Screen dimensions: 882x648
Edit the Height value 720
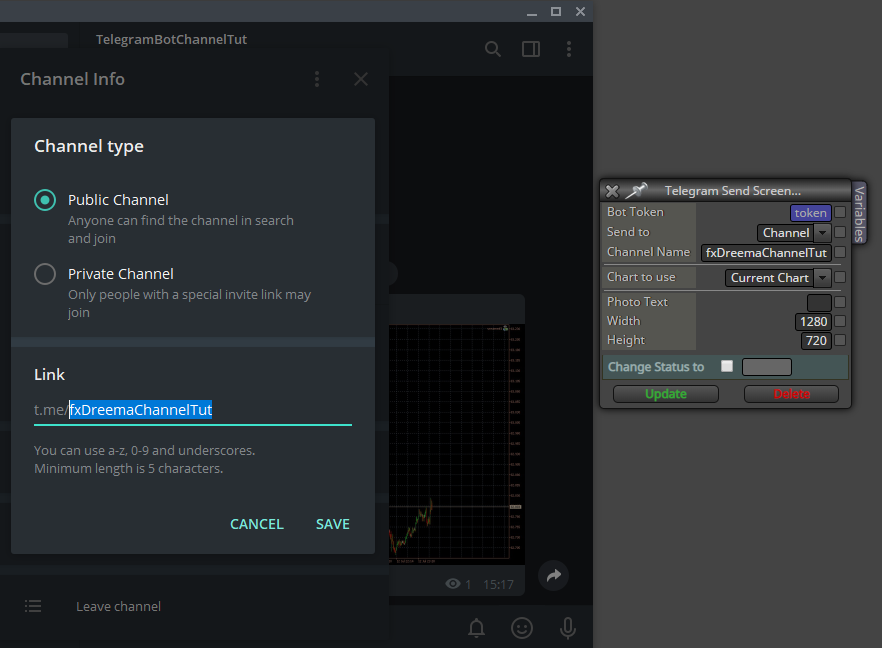point(816,340)
